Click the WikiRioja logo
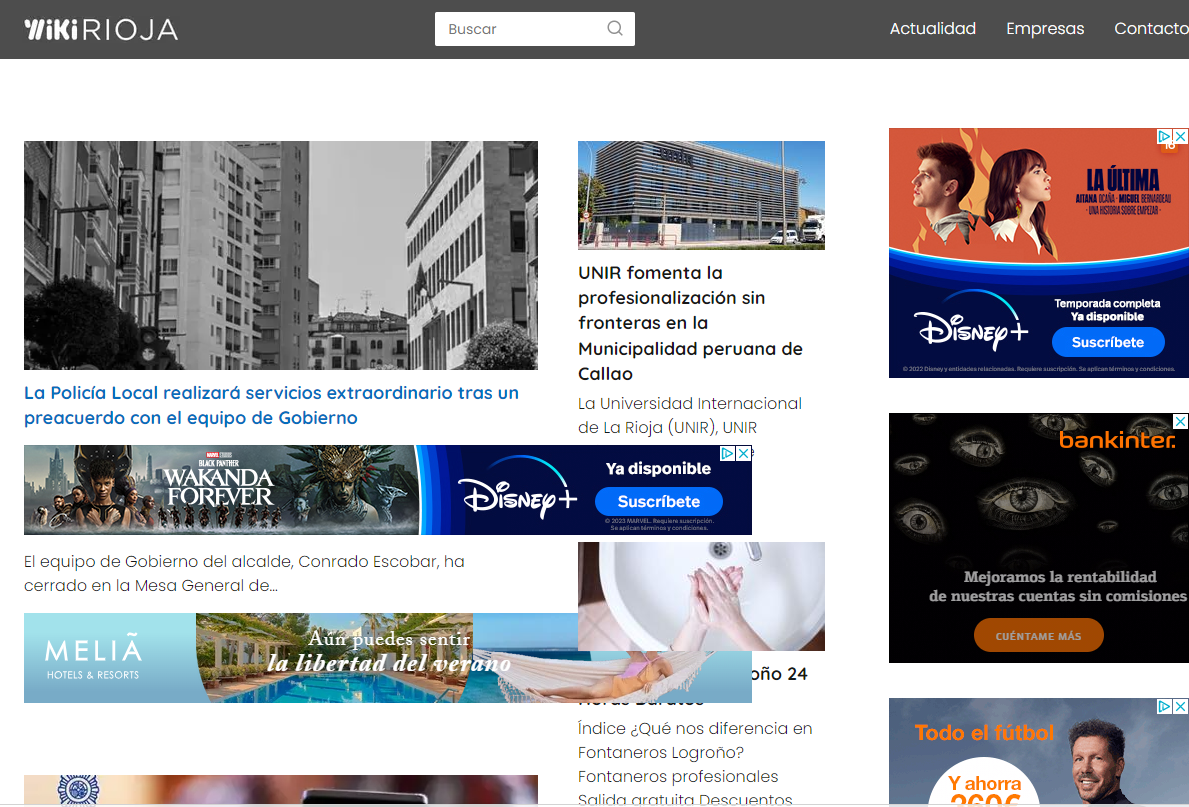1189x807 pixels. pyautogui.click(x=101, y=30)
